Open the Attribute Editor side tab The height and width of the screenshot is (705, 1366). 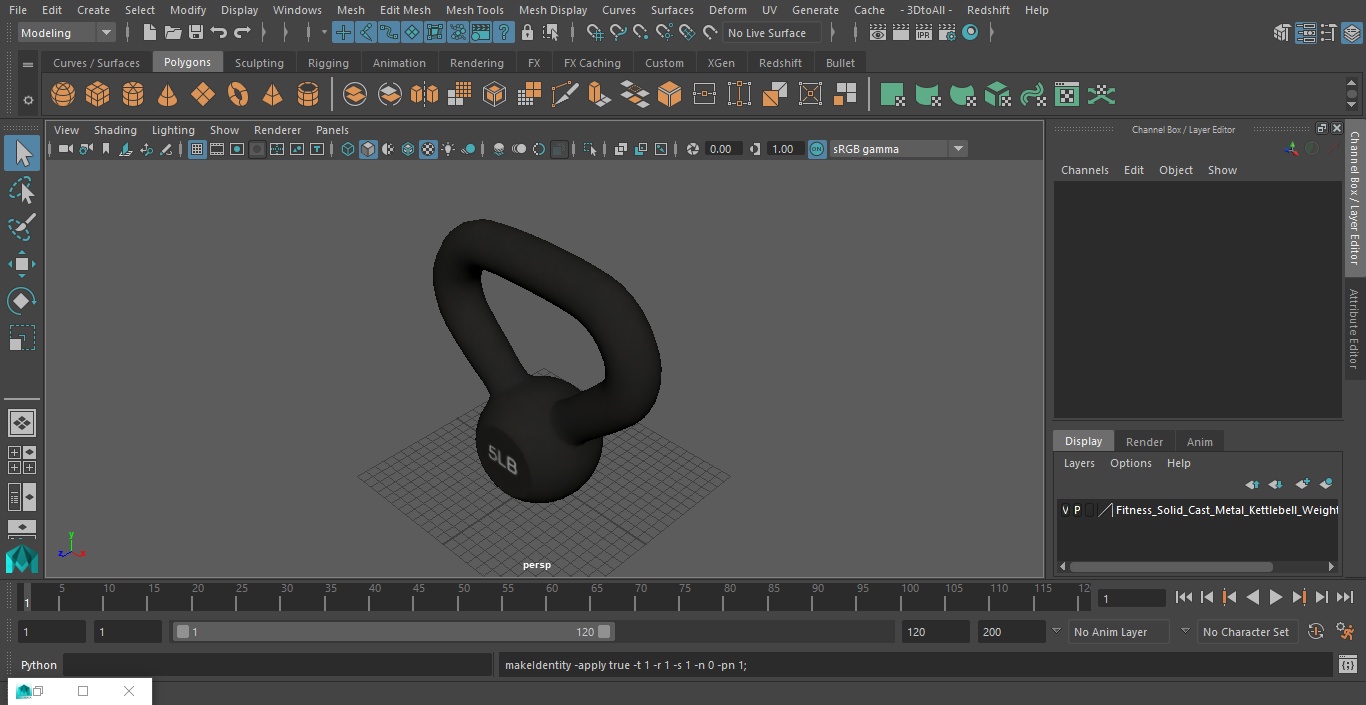[1354, 330]
